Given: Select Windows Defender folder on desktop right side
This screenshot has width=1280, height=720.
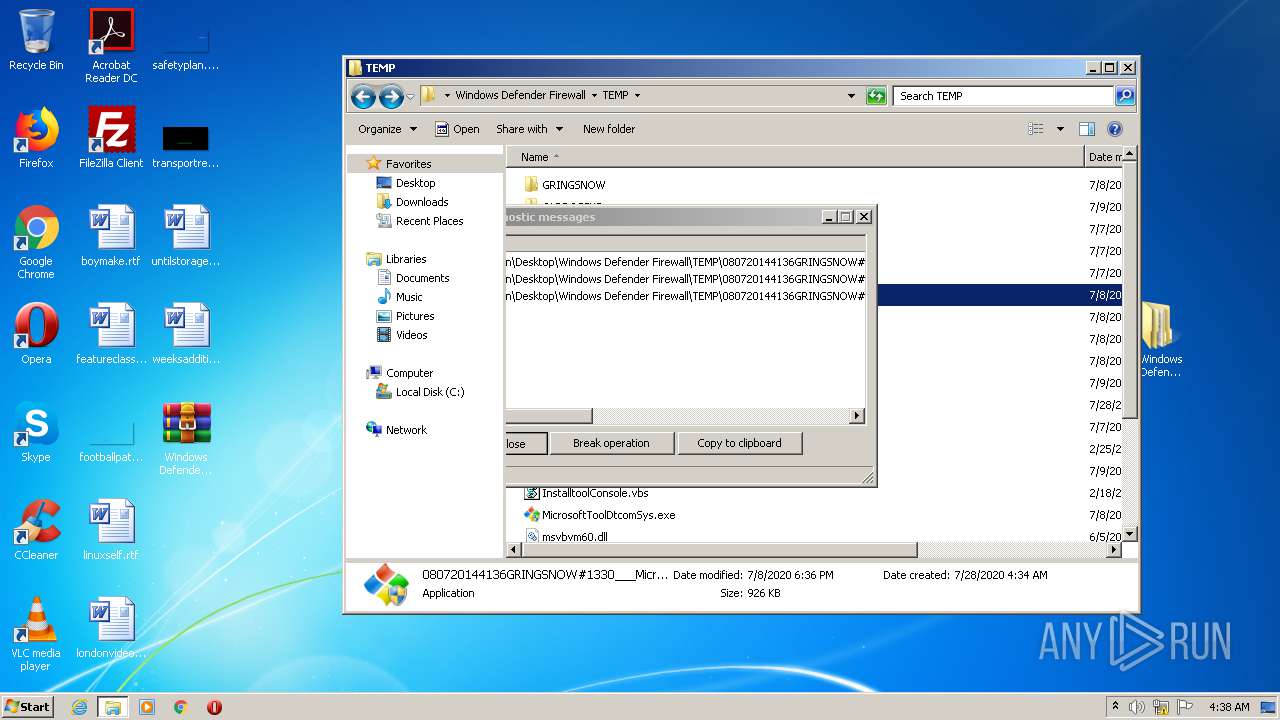Looking at the screenshot, I should tap(1160, 340).
